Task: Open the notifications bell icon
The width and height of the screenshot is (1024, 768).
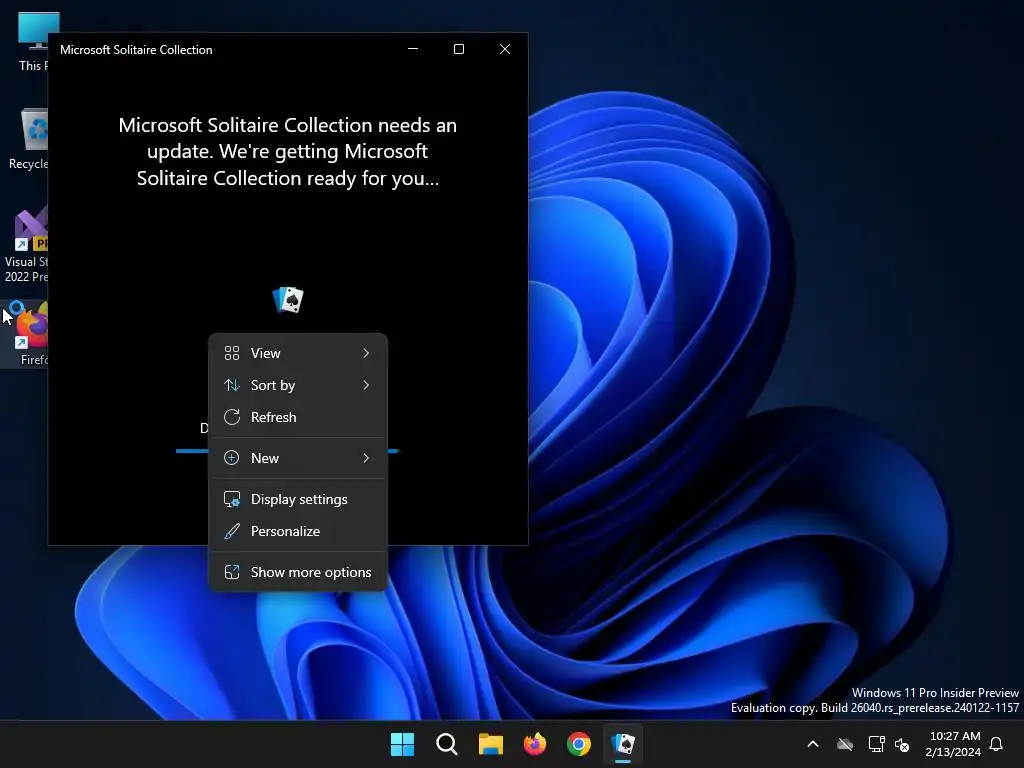Action: 996,744
